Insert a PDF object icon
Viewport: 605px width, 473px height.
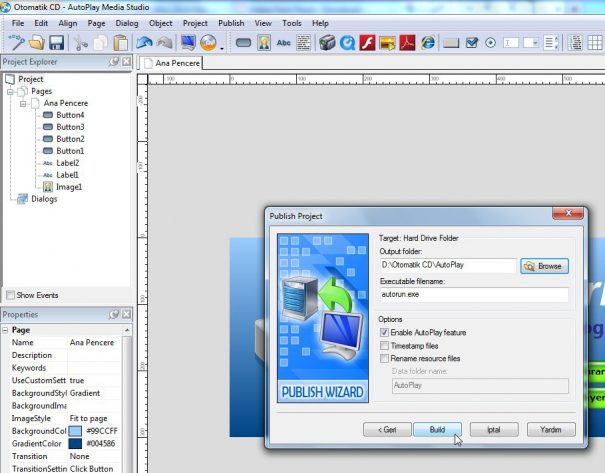[407, 42]
